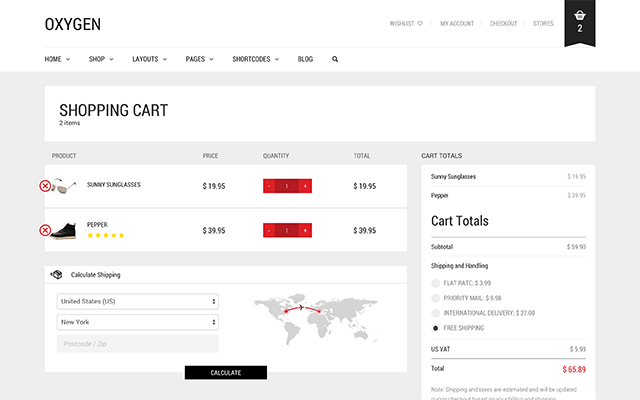640x400 pixels.
Task: Click the Pepper quantity value field
Action: [287, 231]
